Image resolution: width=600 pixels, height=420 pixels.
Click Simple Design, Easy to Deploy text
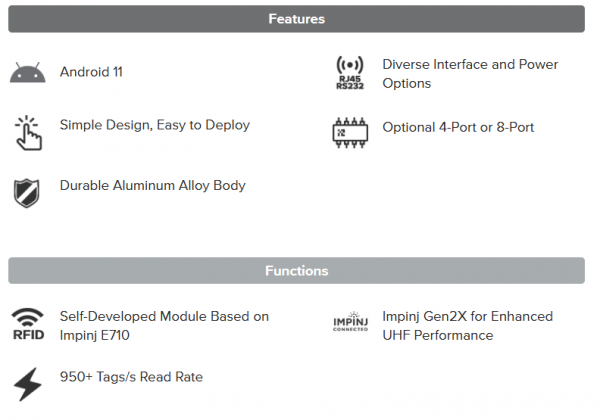(x=154, y=125)
